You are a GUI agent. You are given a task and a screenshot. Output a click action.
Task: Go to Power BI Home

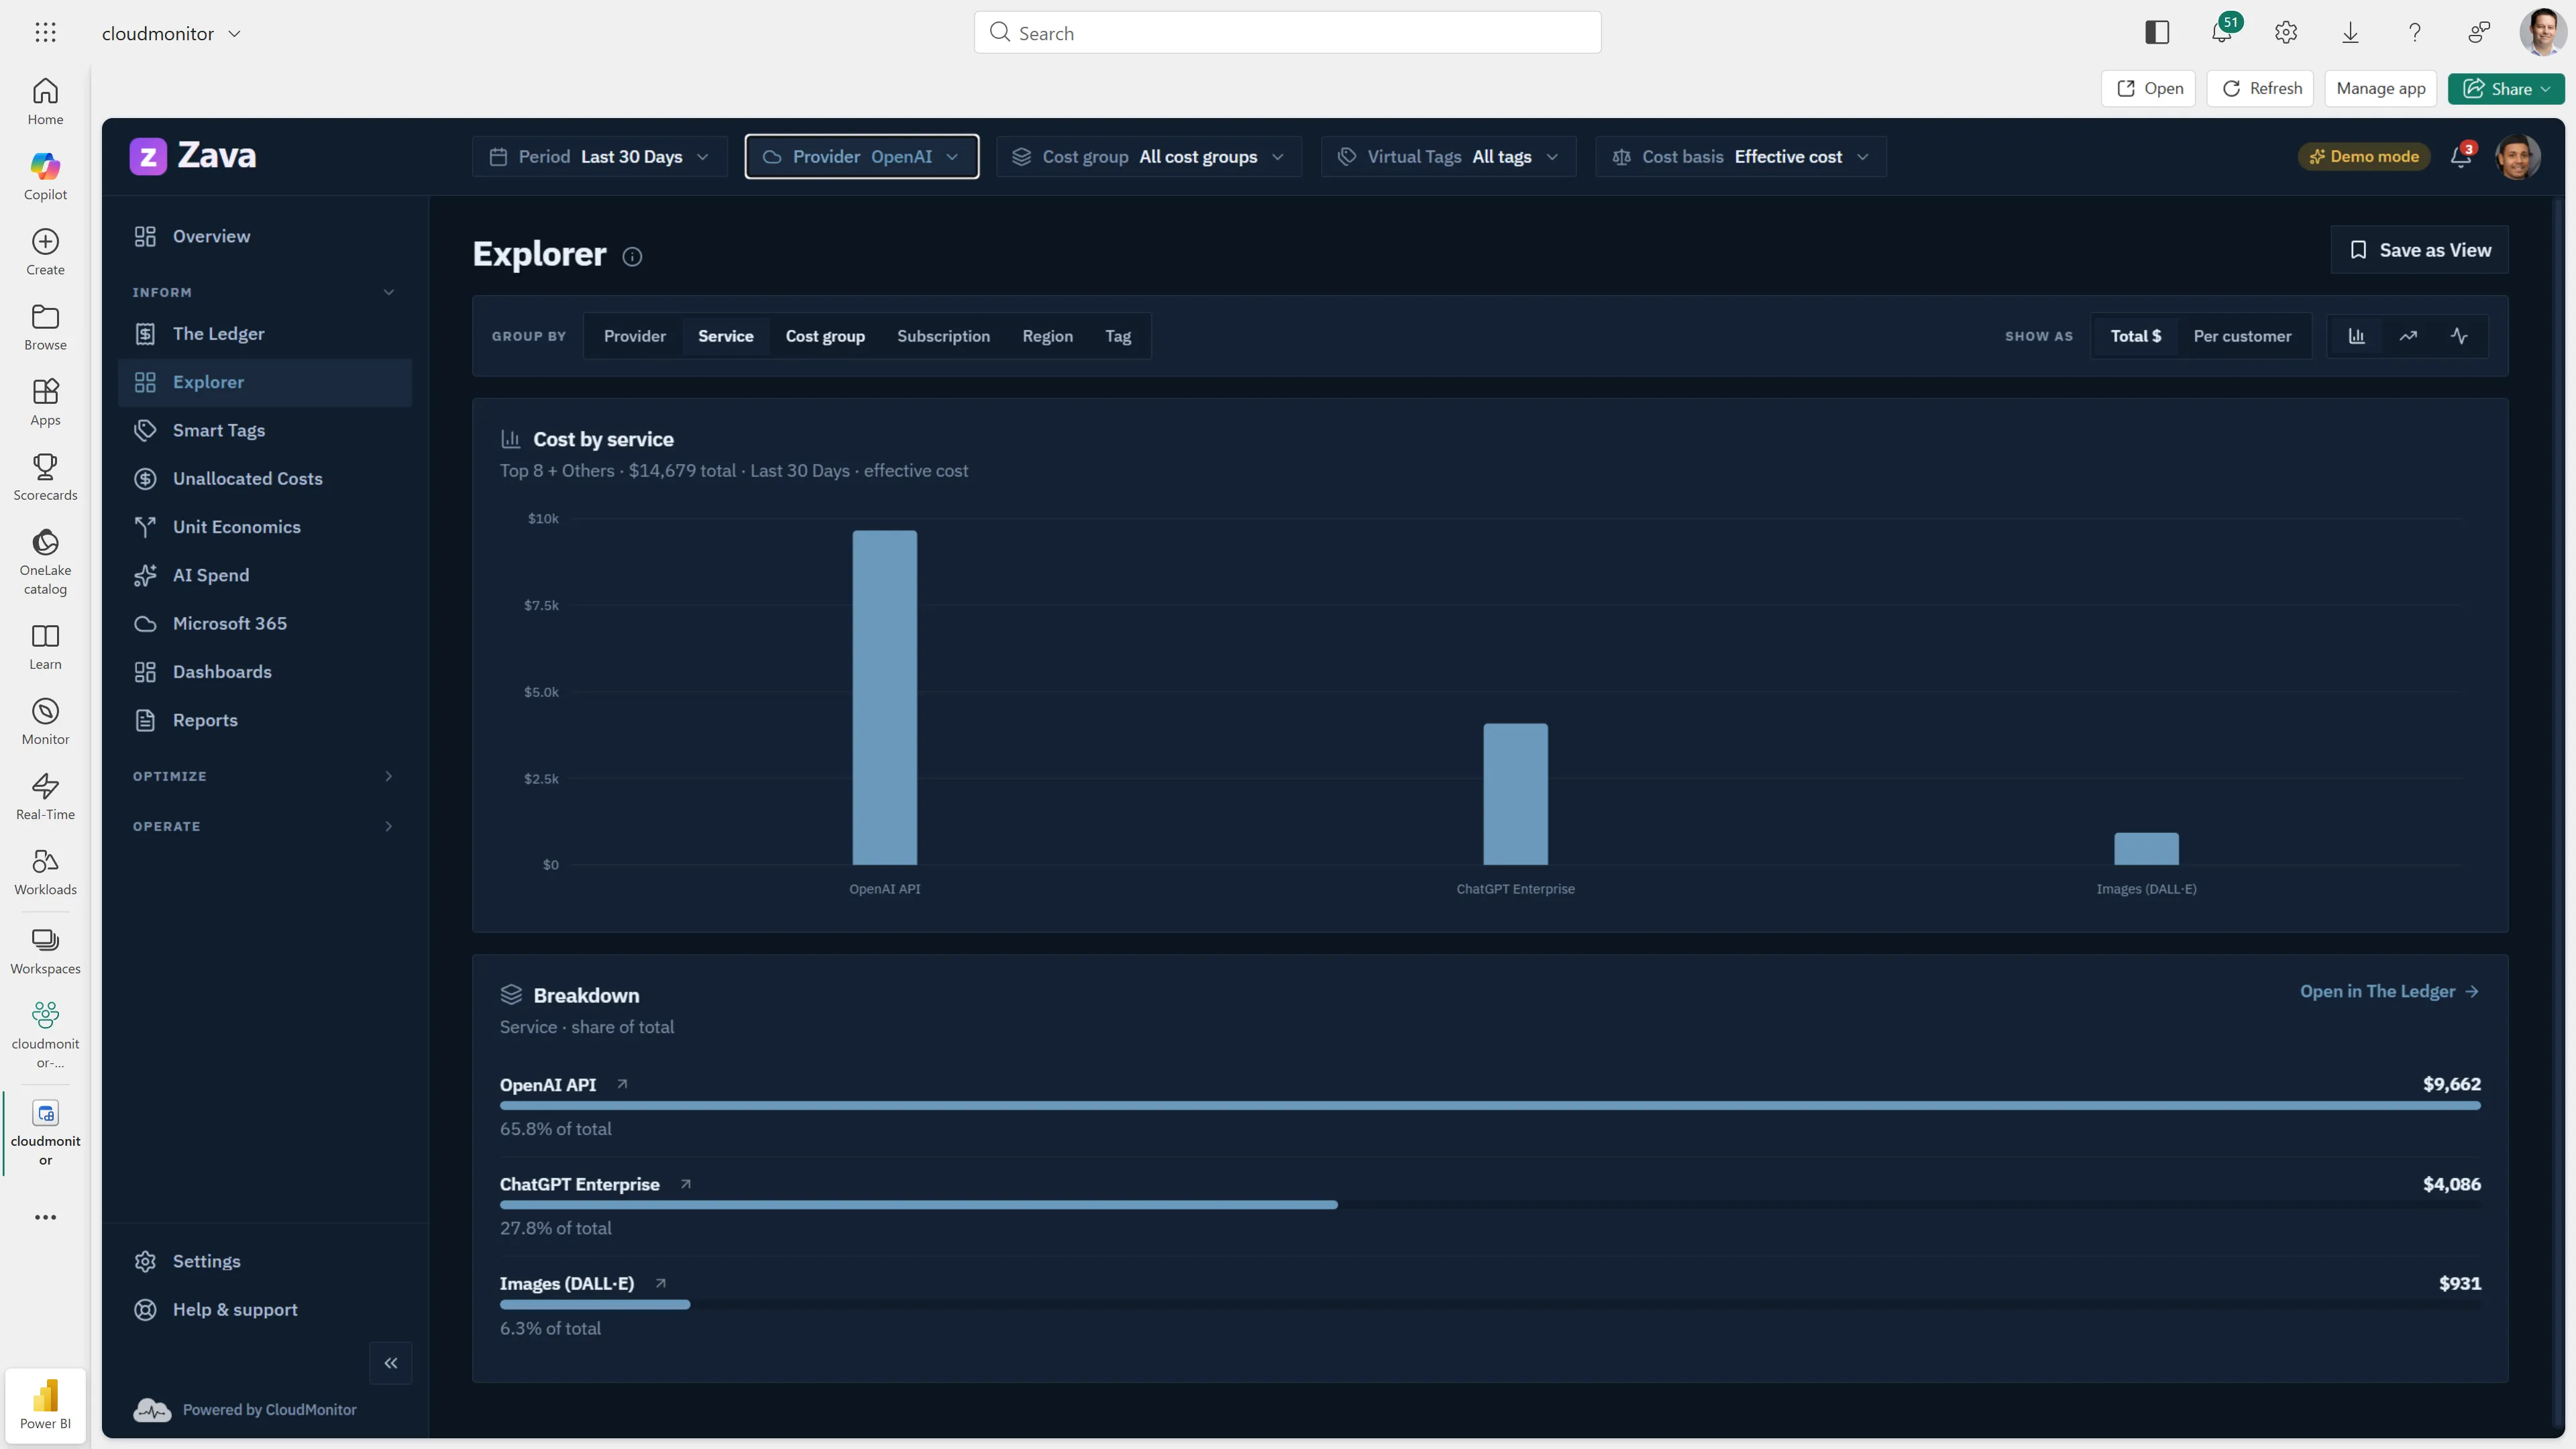tap(45, 102)
